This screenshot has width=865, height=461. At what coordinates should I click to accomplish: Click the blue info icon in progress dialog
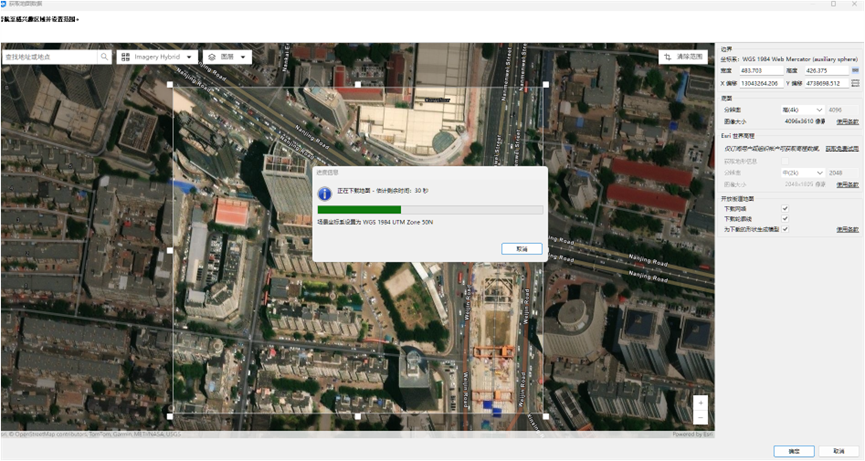(x=325, y=194)
